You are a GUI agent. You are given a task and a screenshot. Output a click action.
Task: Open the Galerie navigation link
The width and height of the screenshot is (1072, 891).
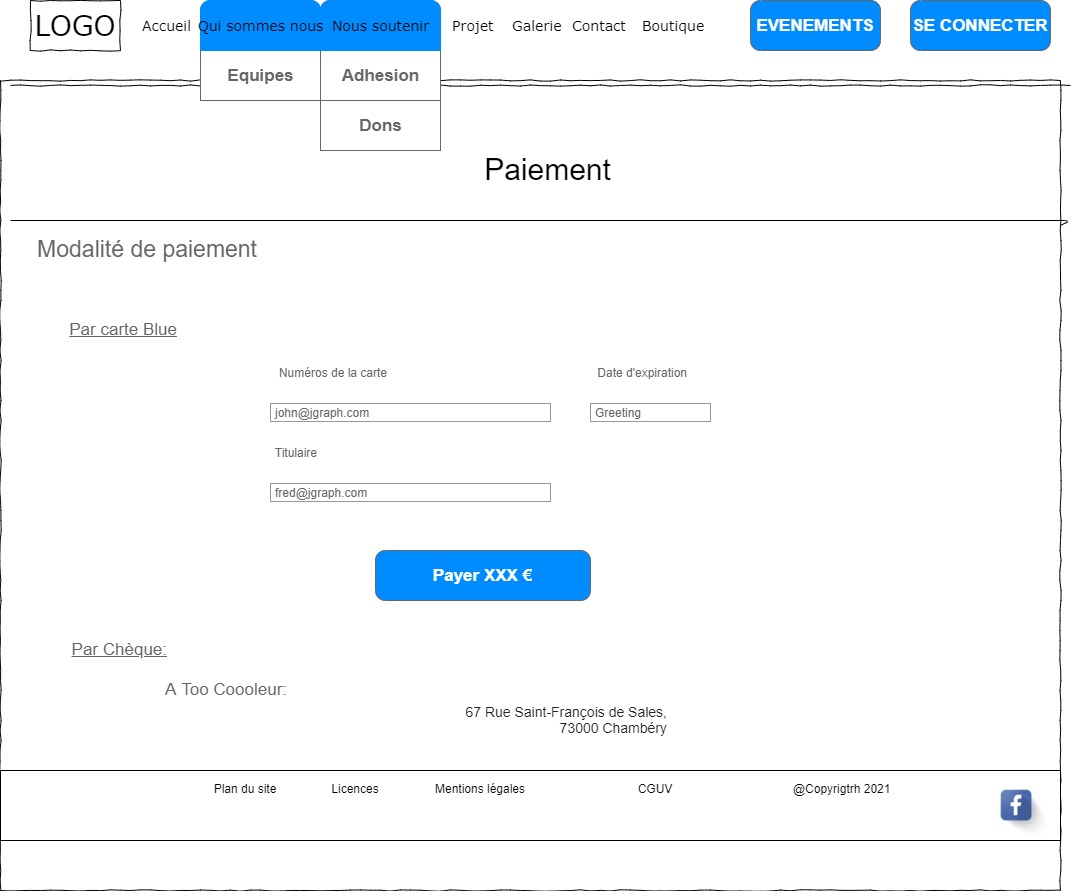(x=536, y=26)
